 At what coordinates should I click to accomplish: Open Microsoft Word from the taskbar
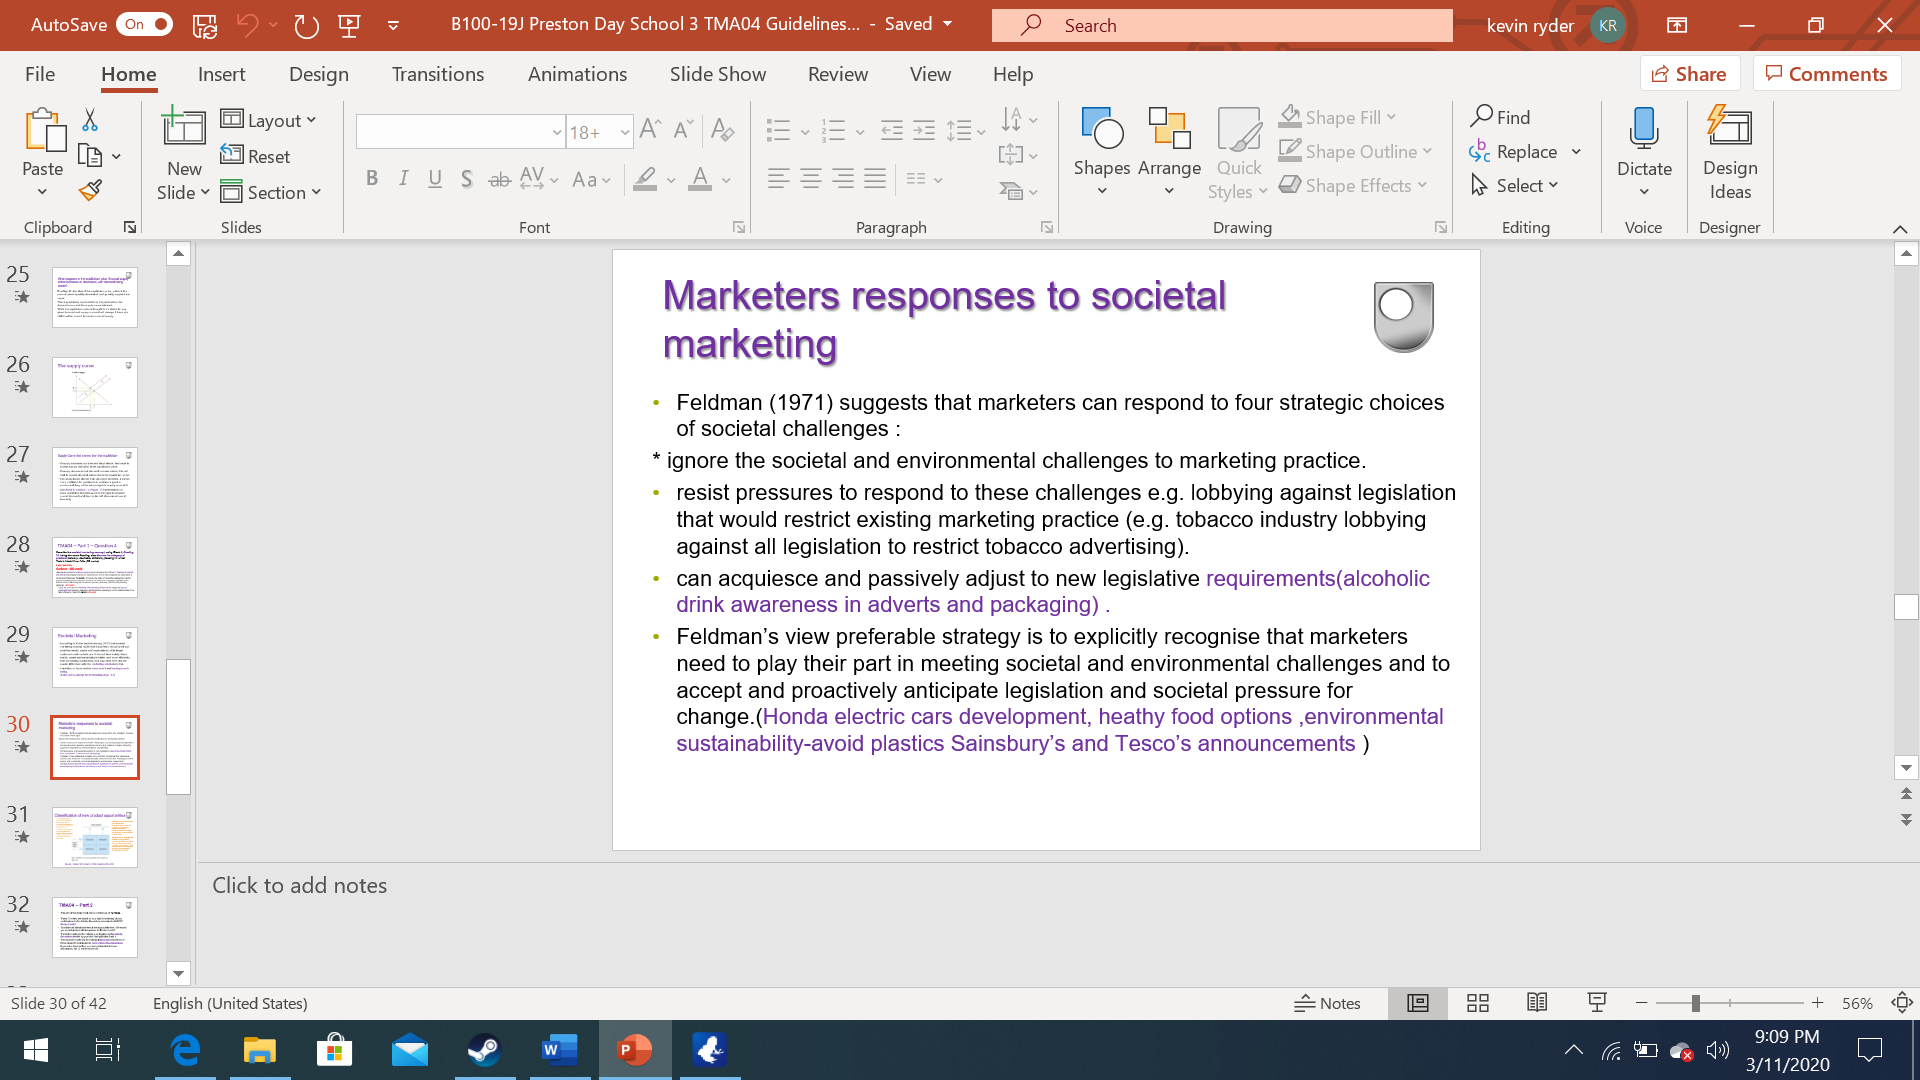pyautogui.click(x=560, y=1050)
